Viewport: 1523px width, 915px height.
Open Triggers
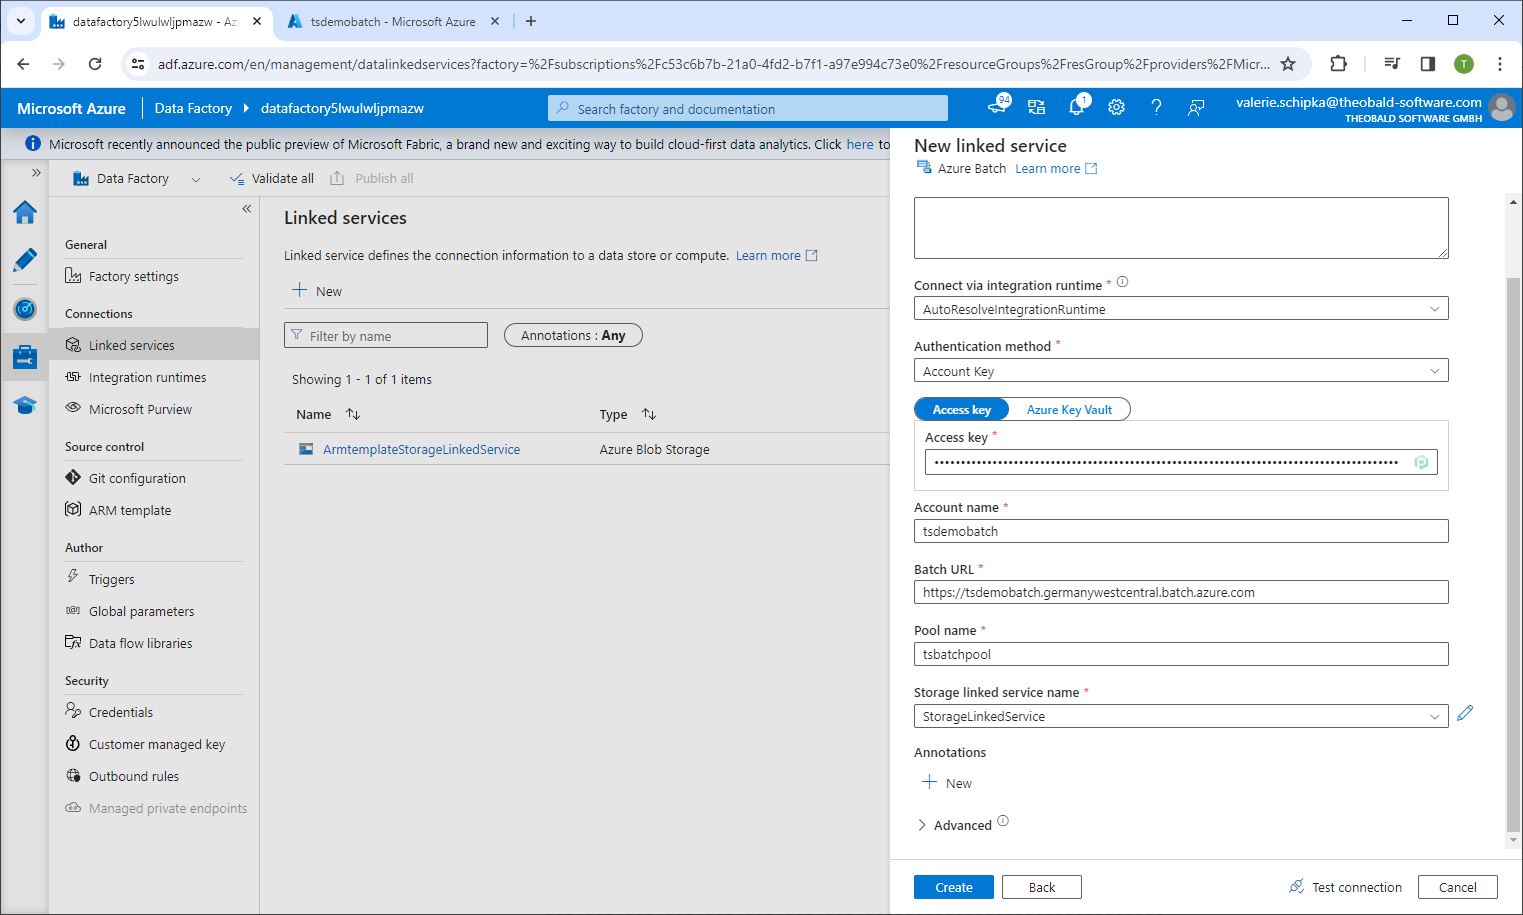point(111,579)
